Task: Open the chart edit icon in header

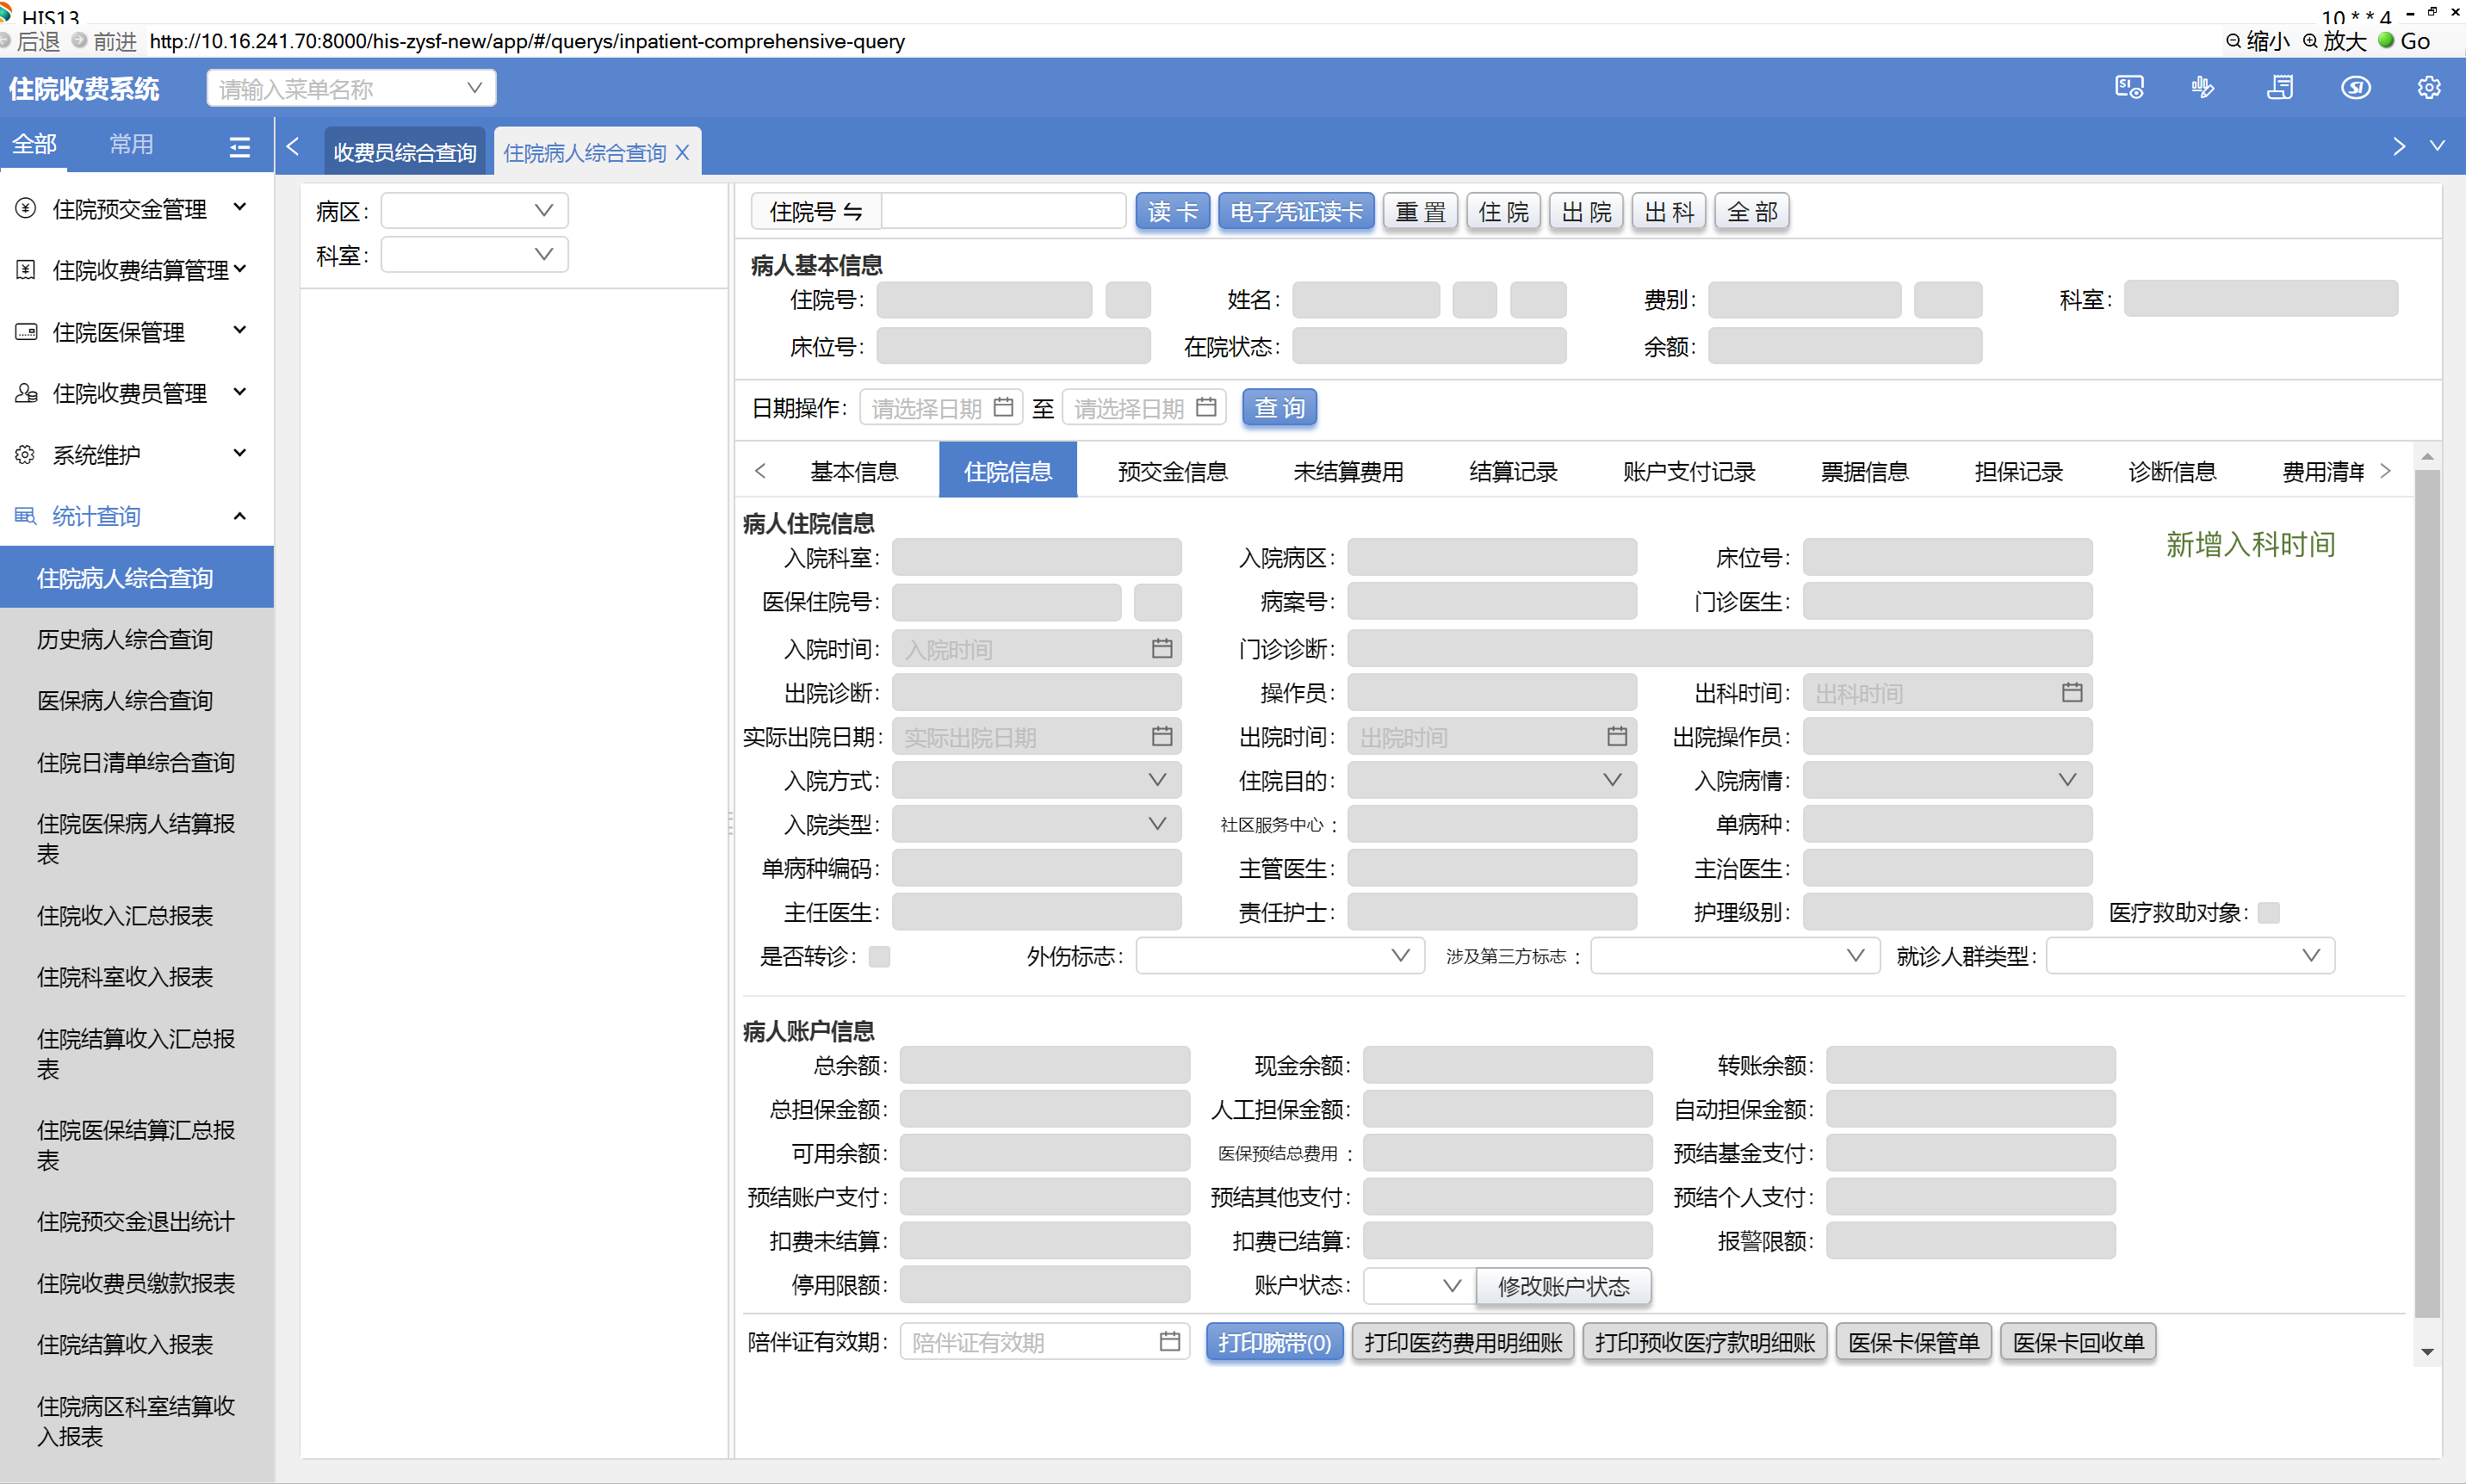Action: coord(2203,88)
